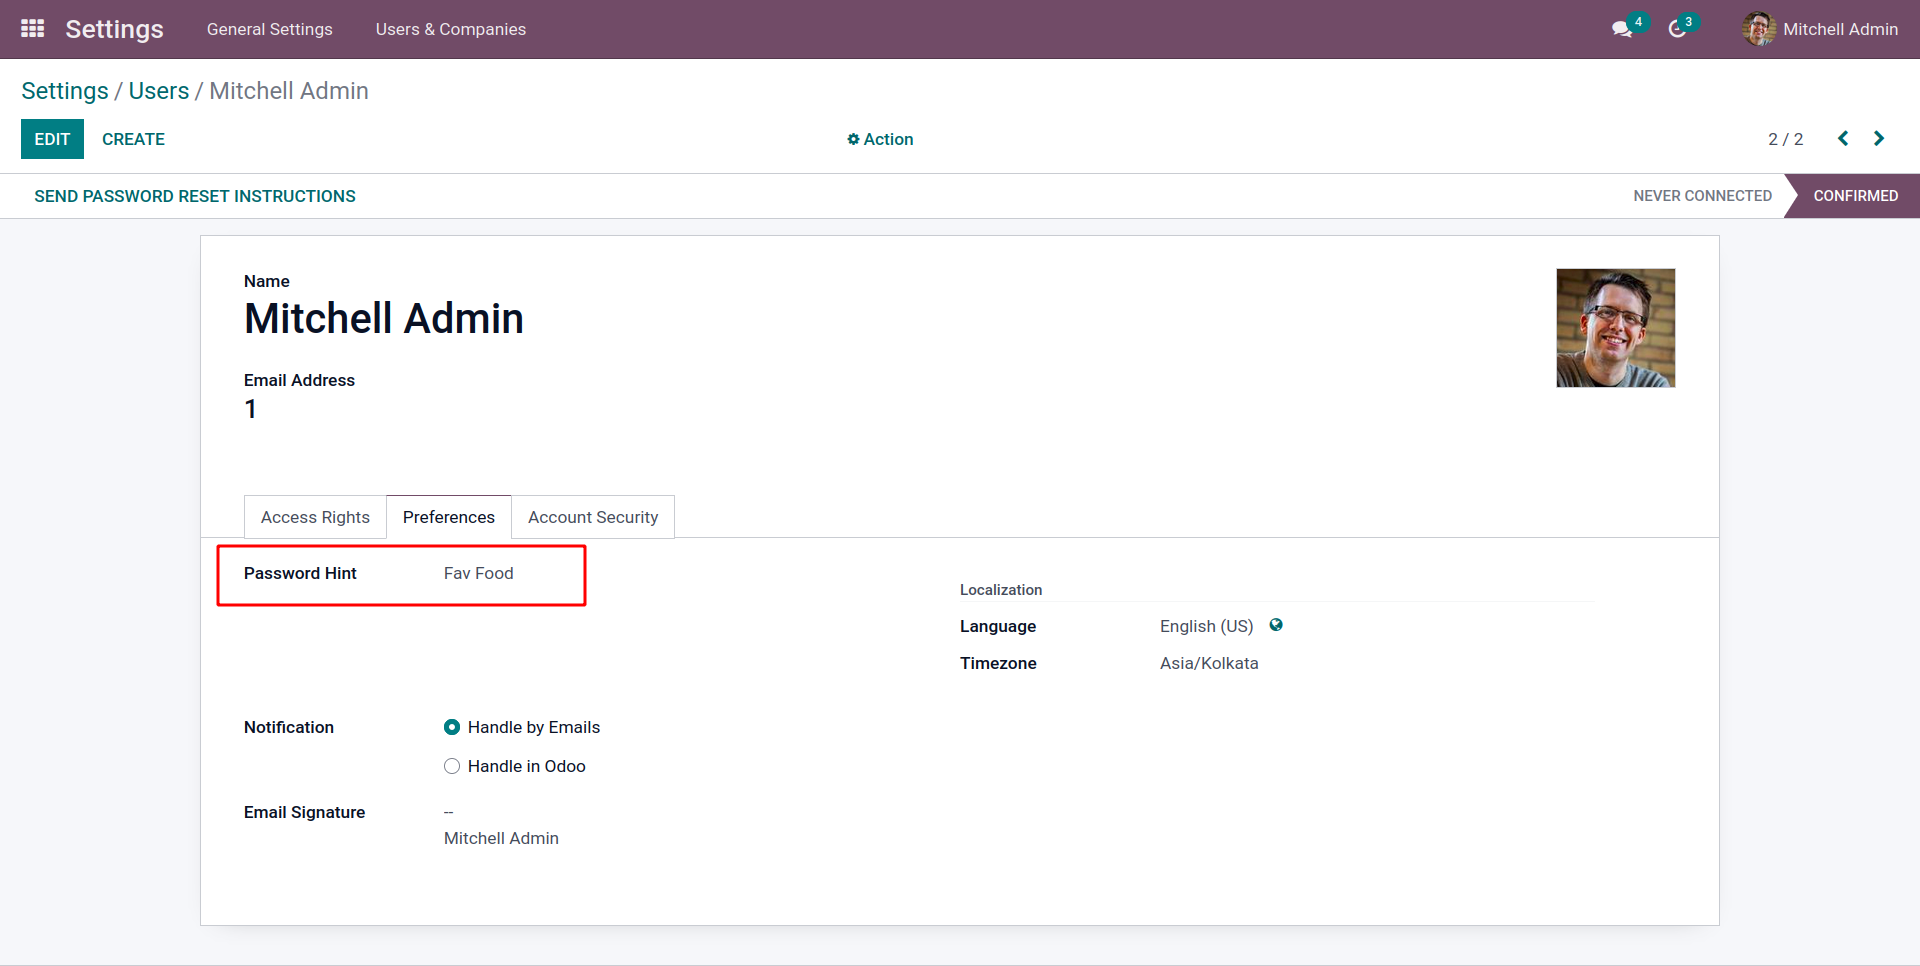Click Send Password Reset Instructions
The width and height of the screenshot is (1920, 966).
coord(195,196)
